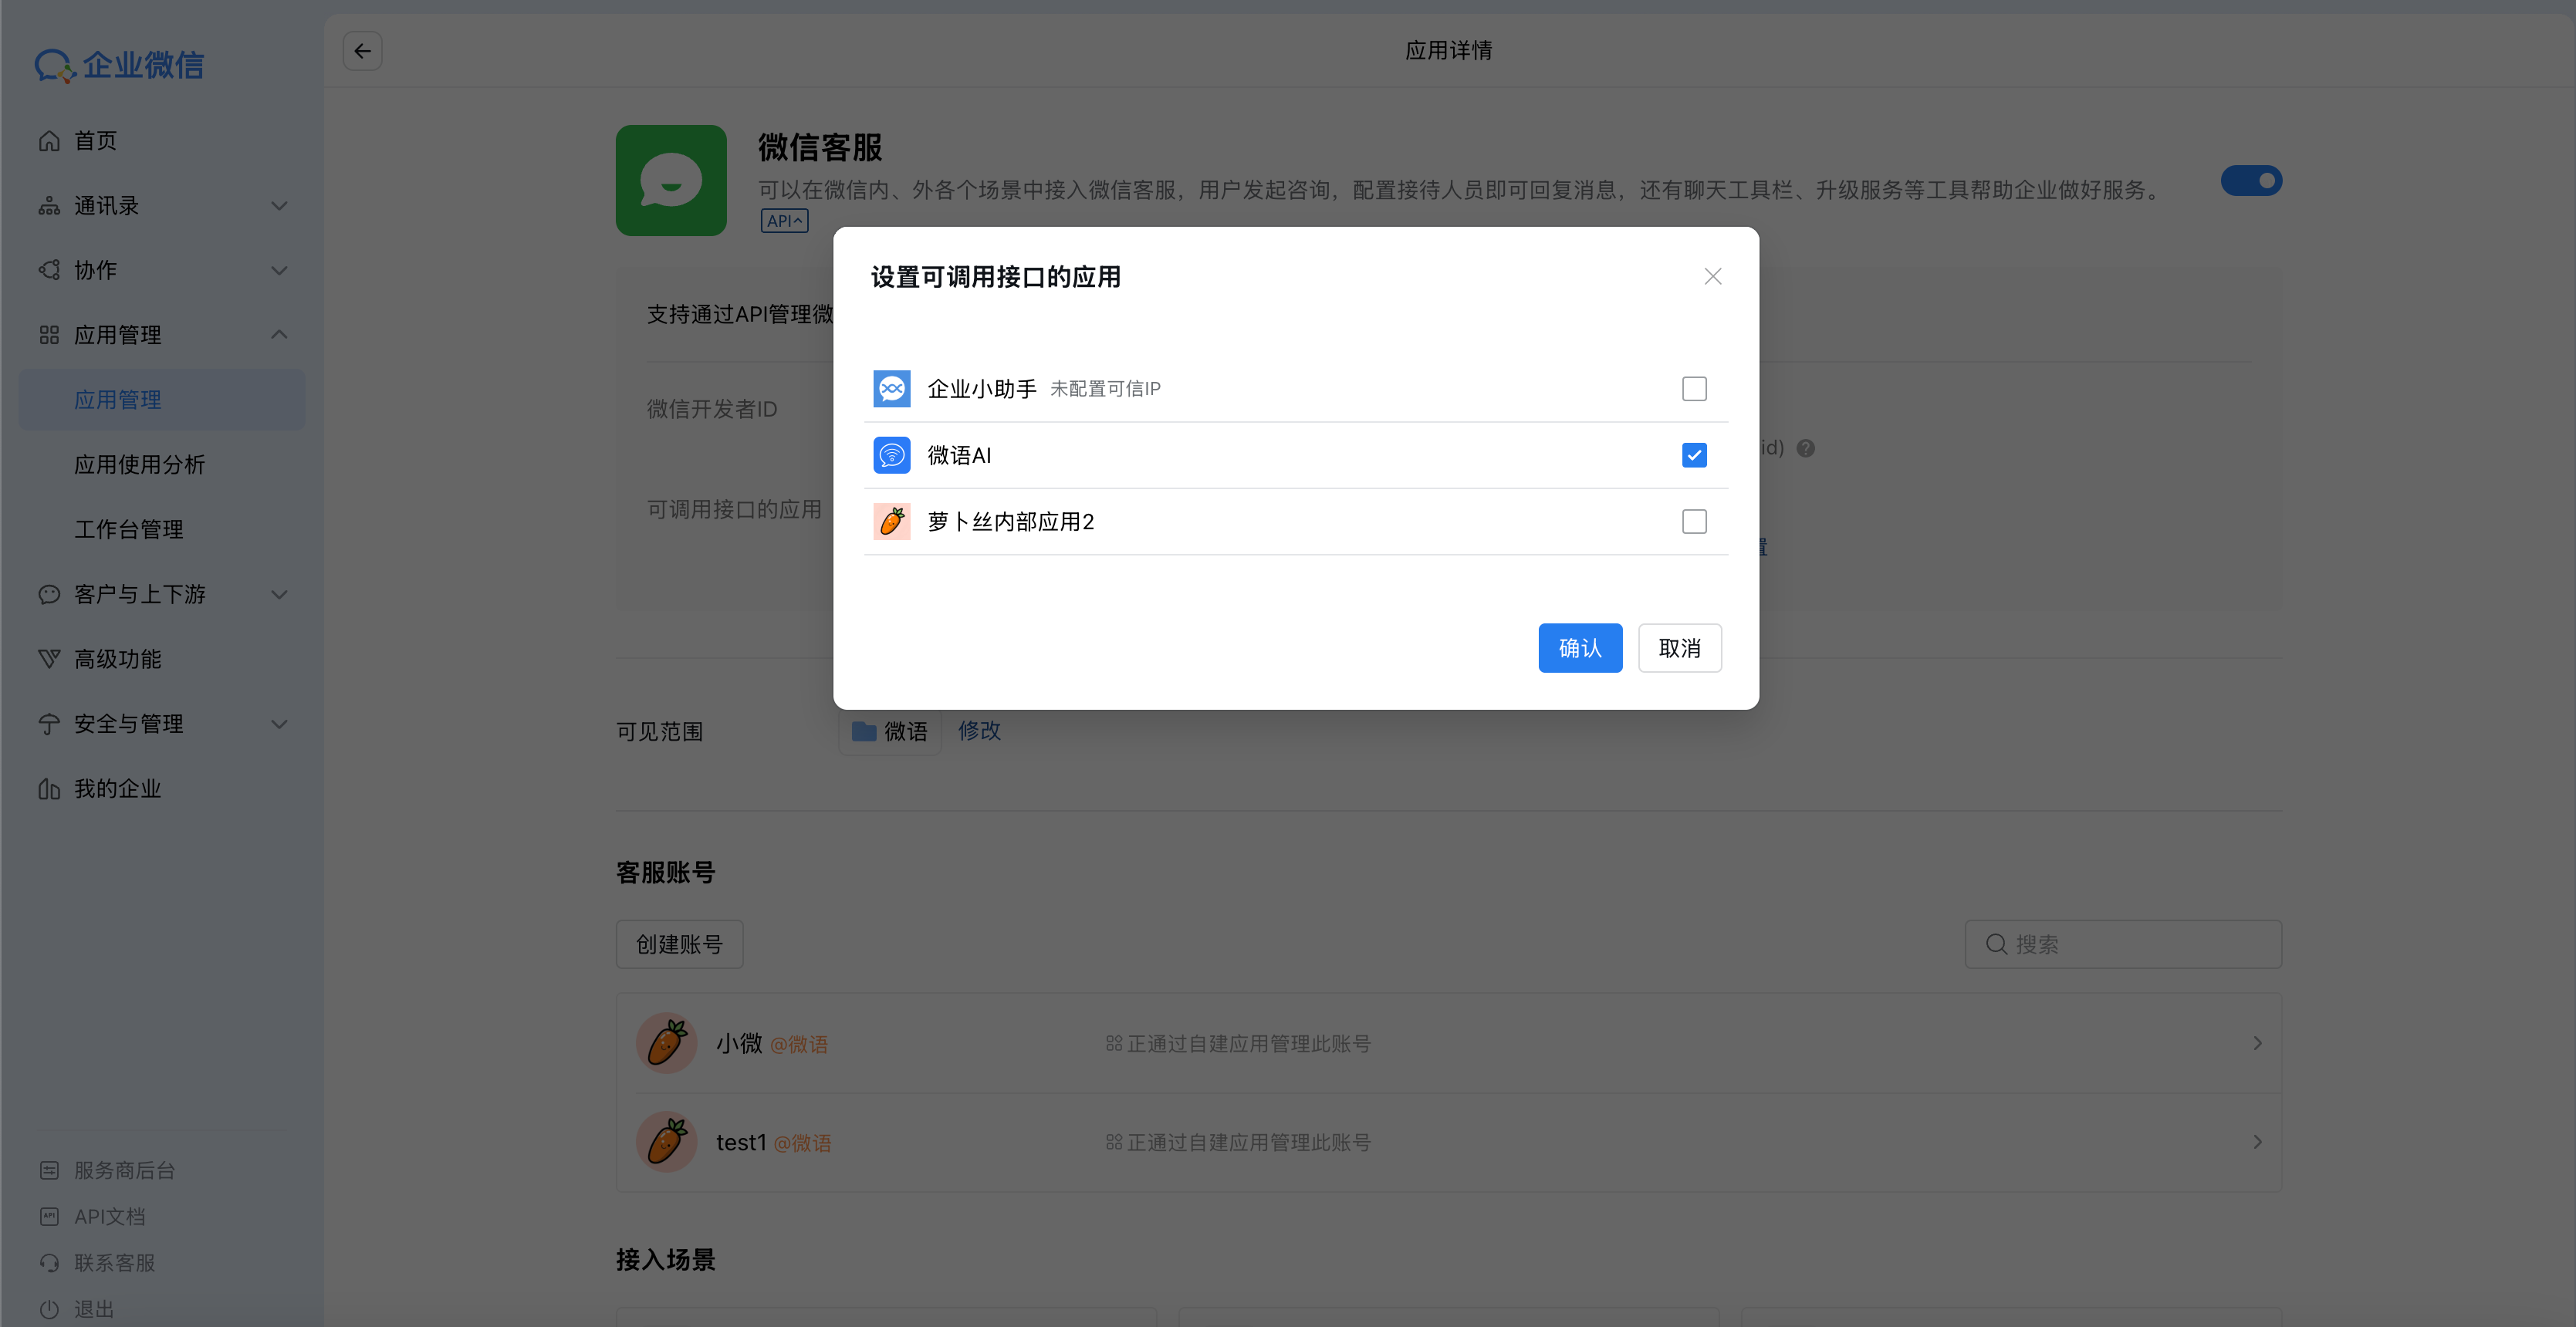
Task: Disable the 微信客服 toggle switch
Action: (2251, 180)
